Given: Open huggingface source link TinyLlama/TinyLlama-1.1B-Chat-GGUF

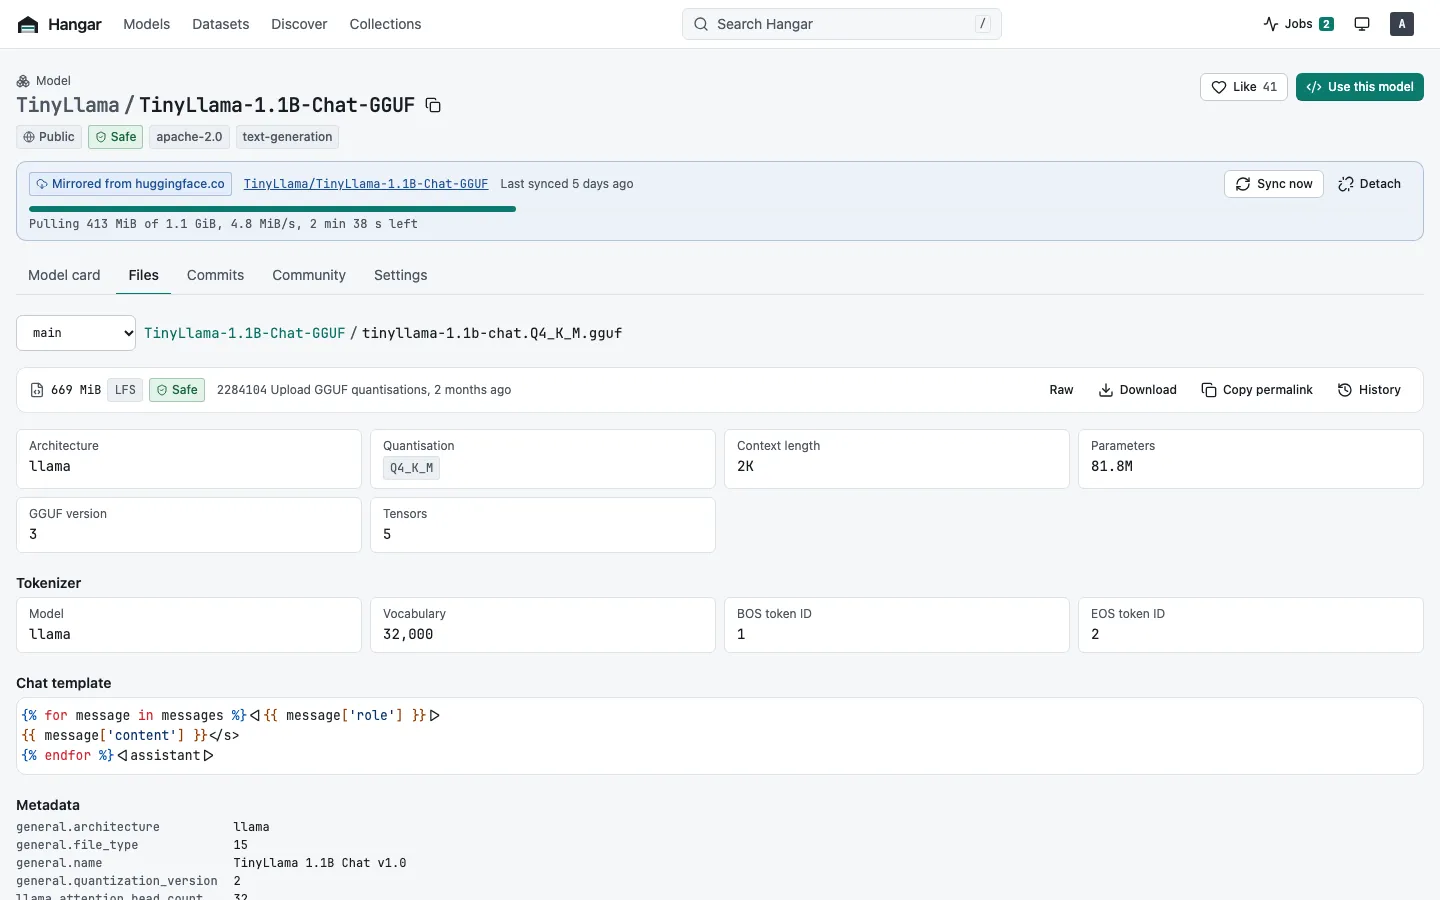Looking at the screenshot, I should coord(366,184).
